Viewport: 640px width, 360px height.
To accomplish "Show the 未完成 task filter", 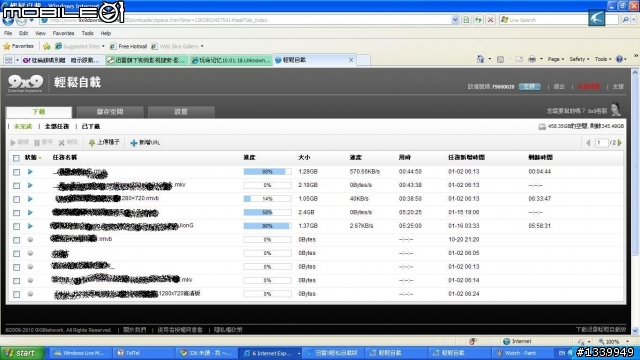I will pos(23,127).
